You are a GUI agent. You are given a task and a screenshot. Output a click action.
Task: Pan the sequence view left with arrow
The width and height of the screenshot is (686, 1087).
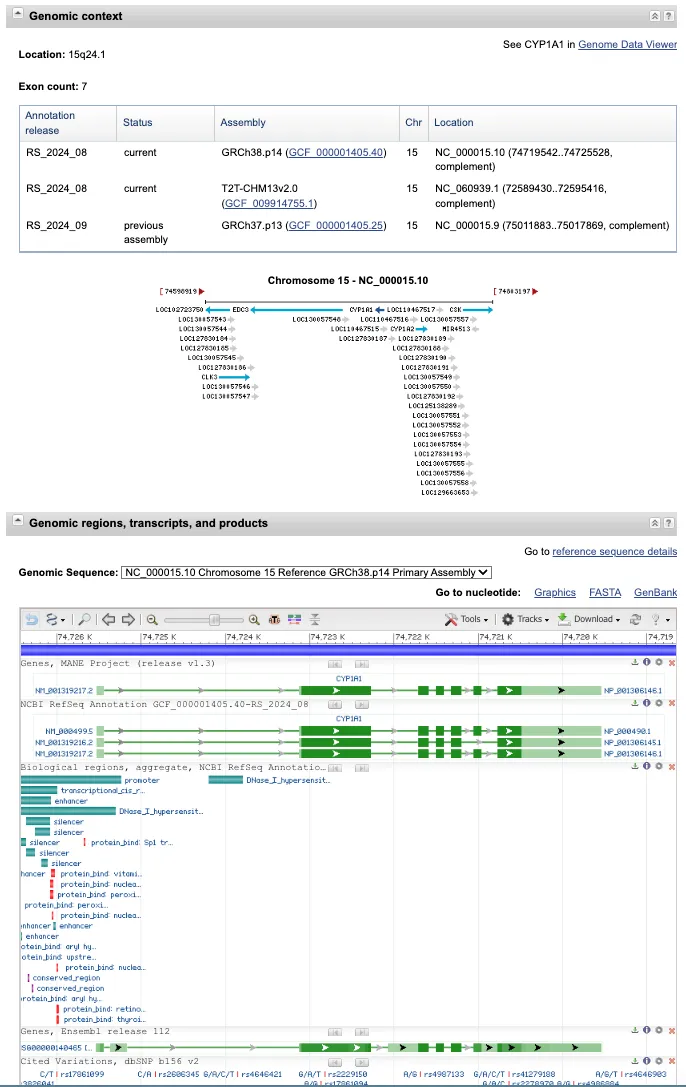point(109,619)
